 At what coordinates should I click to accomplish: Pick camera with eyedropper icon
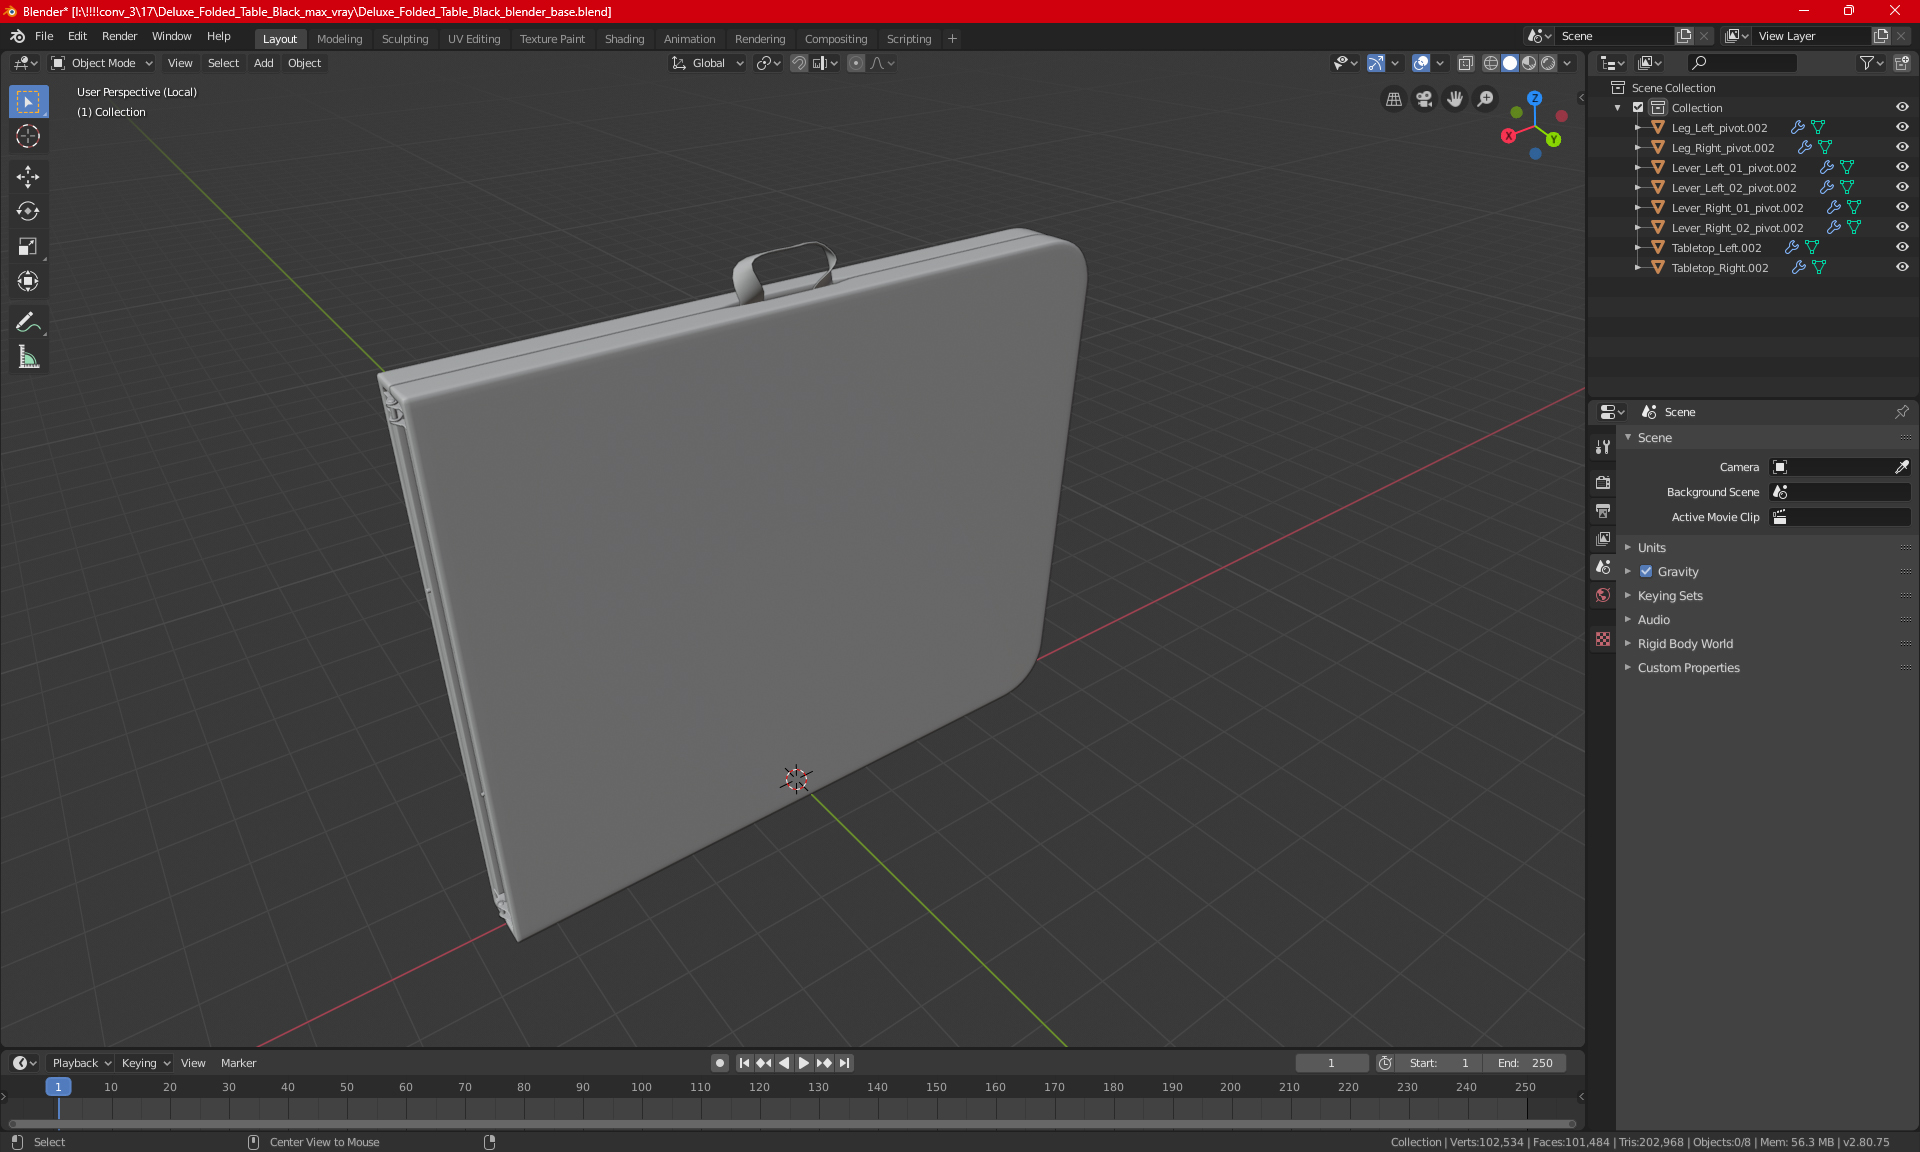pos(1902,467)
